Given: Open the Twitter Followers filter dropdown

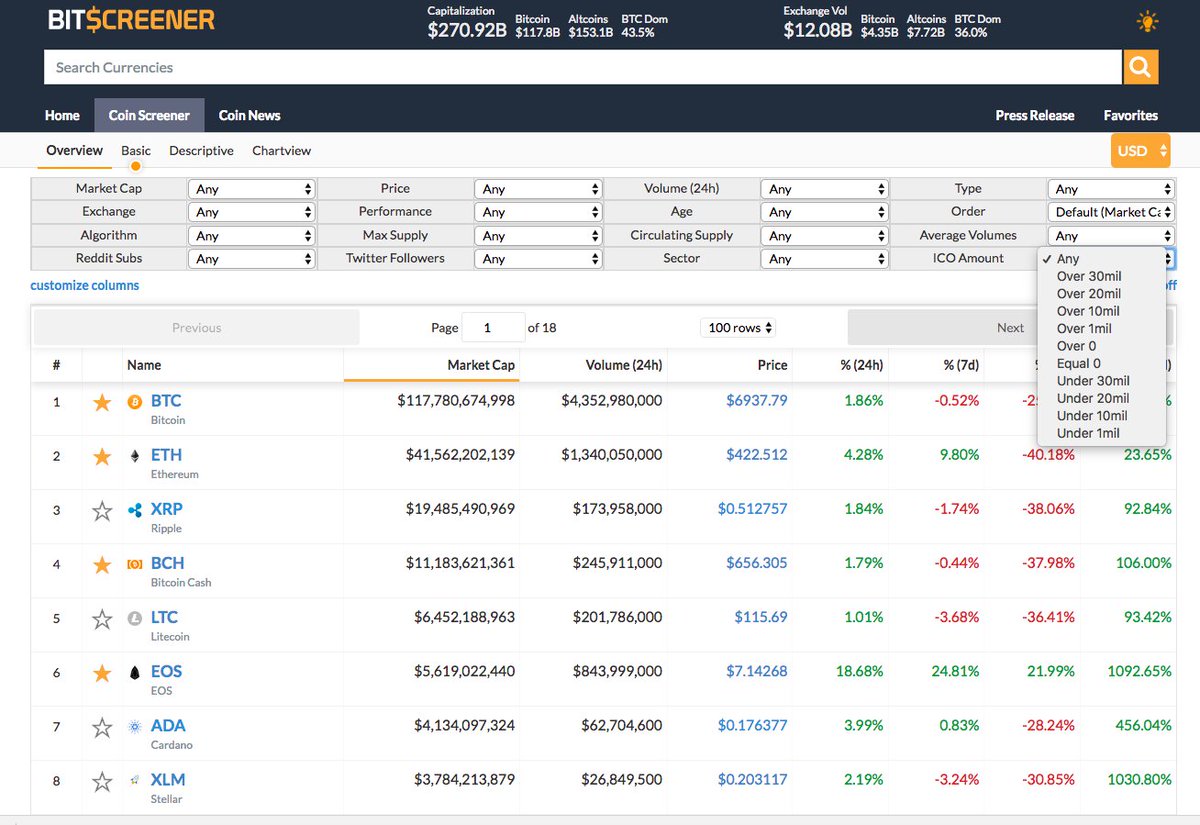Looking at the screenshot, I should 539,259.
